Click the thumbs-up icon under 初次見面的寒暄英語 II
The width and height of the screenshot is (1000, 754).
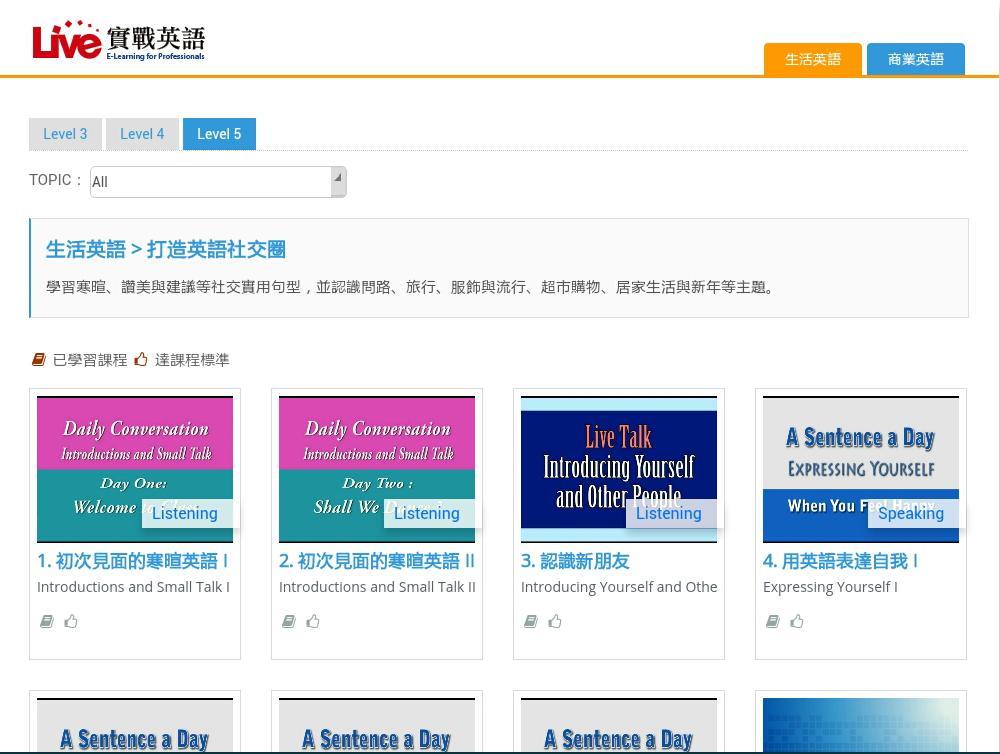click(x=313, y=621)
